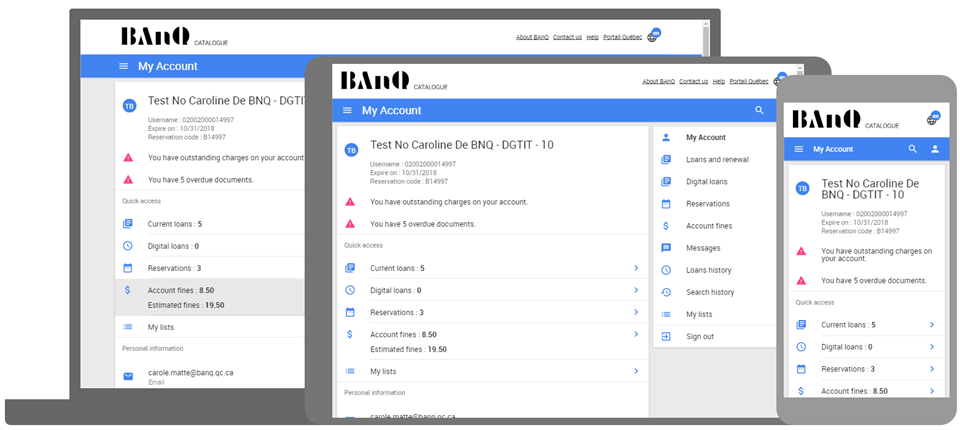Open hamburger menu on laptop screen

(124, 66)
